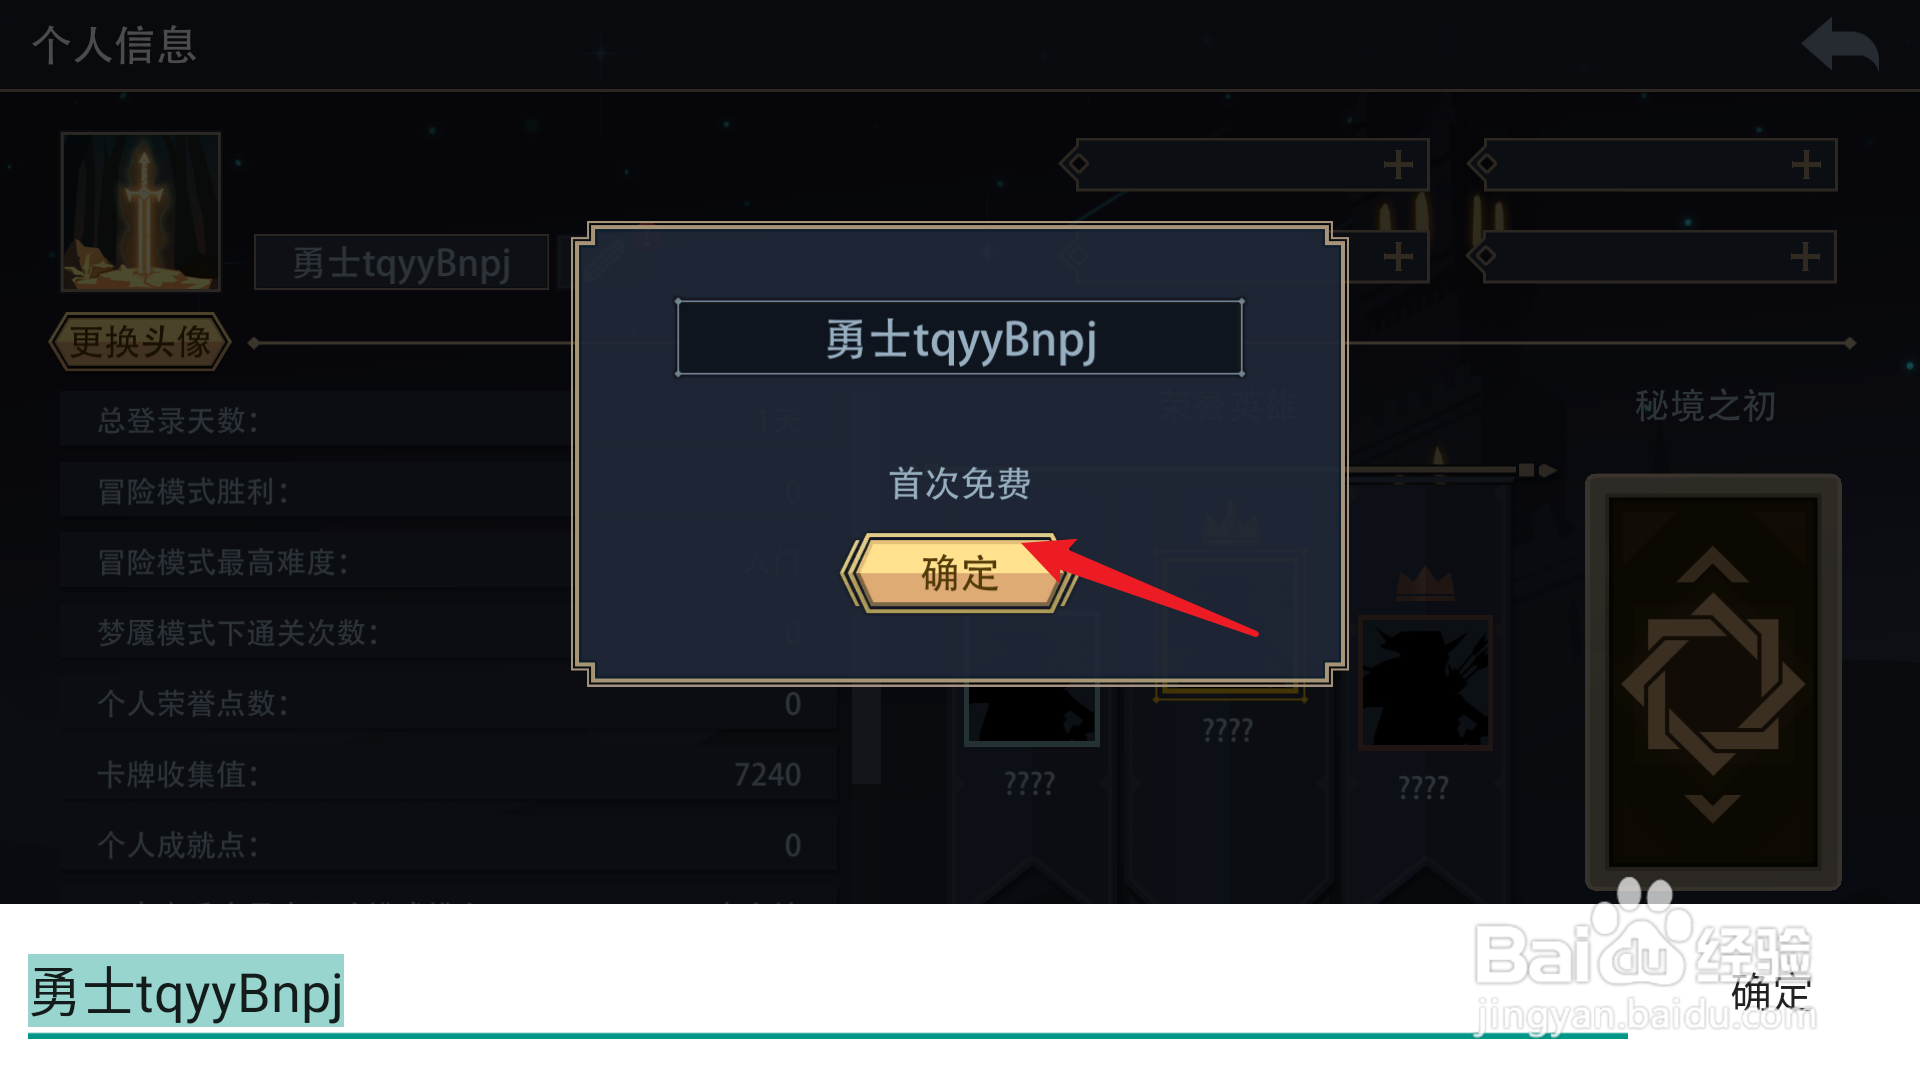Click the back arrow icon
The image size is (1920, 1080).
point(1840,44)
